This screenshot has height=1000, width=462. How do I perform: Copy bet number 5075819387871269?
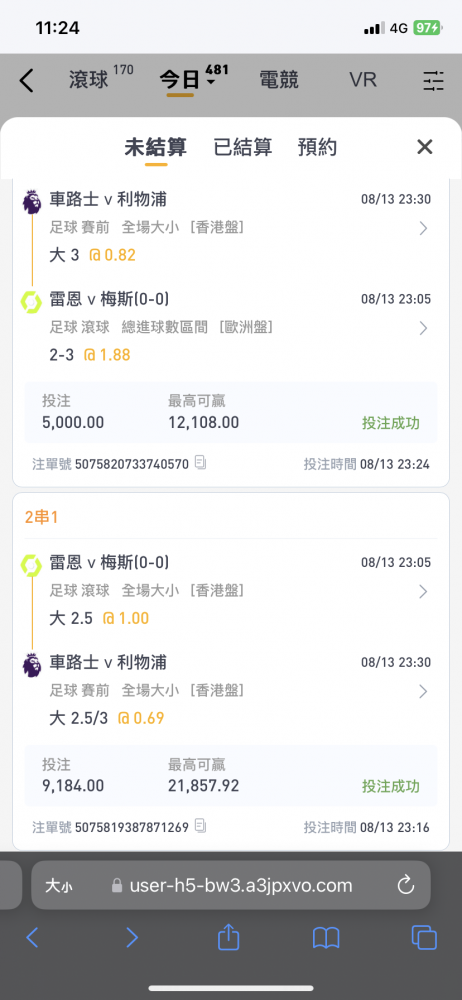[200, 827]
